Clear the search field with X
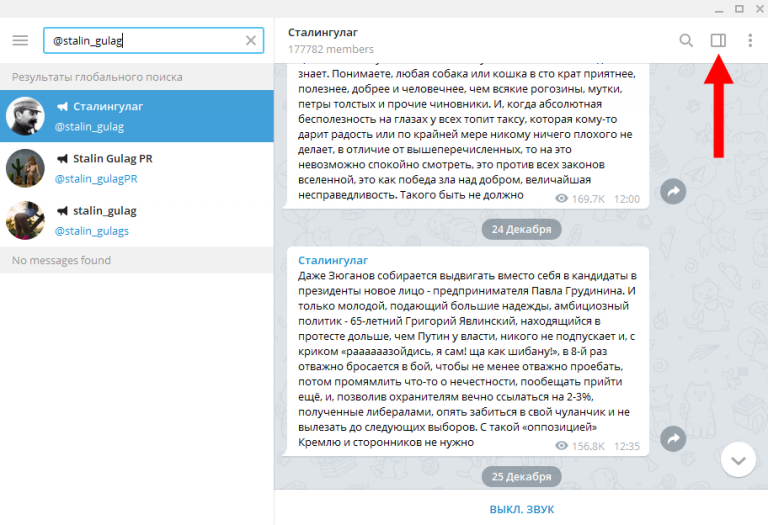The height and width of the screenshot is (525, 768). 251,40
